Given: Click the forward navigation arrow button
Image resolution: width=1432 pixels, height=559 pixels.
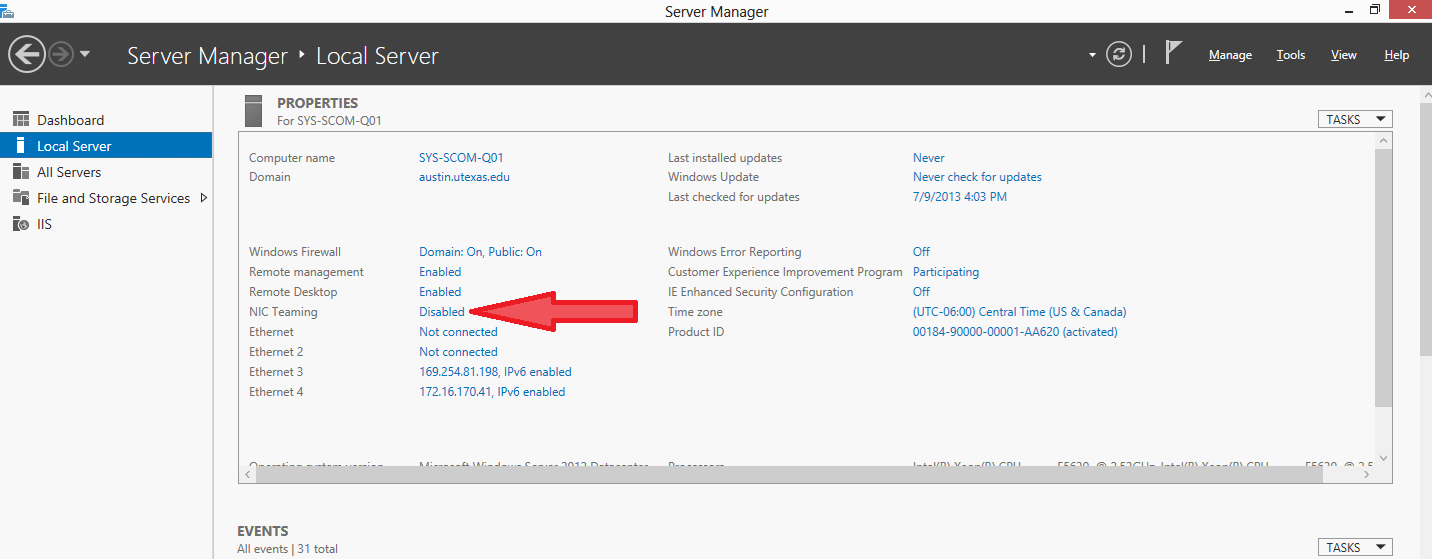Looking at the screenshot, I should coord(61,54).
